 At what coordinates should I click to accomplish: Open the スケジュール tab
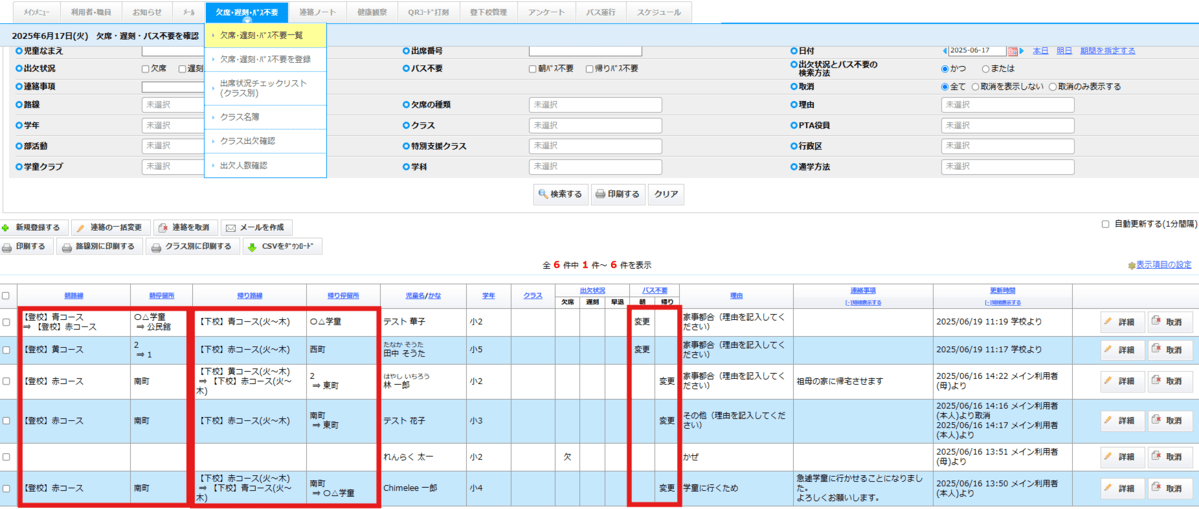659,13
